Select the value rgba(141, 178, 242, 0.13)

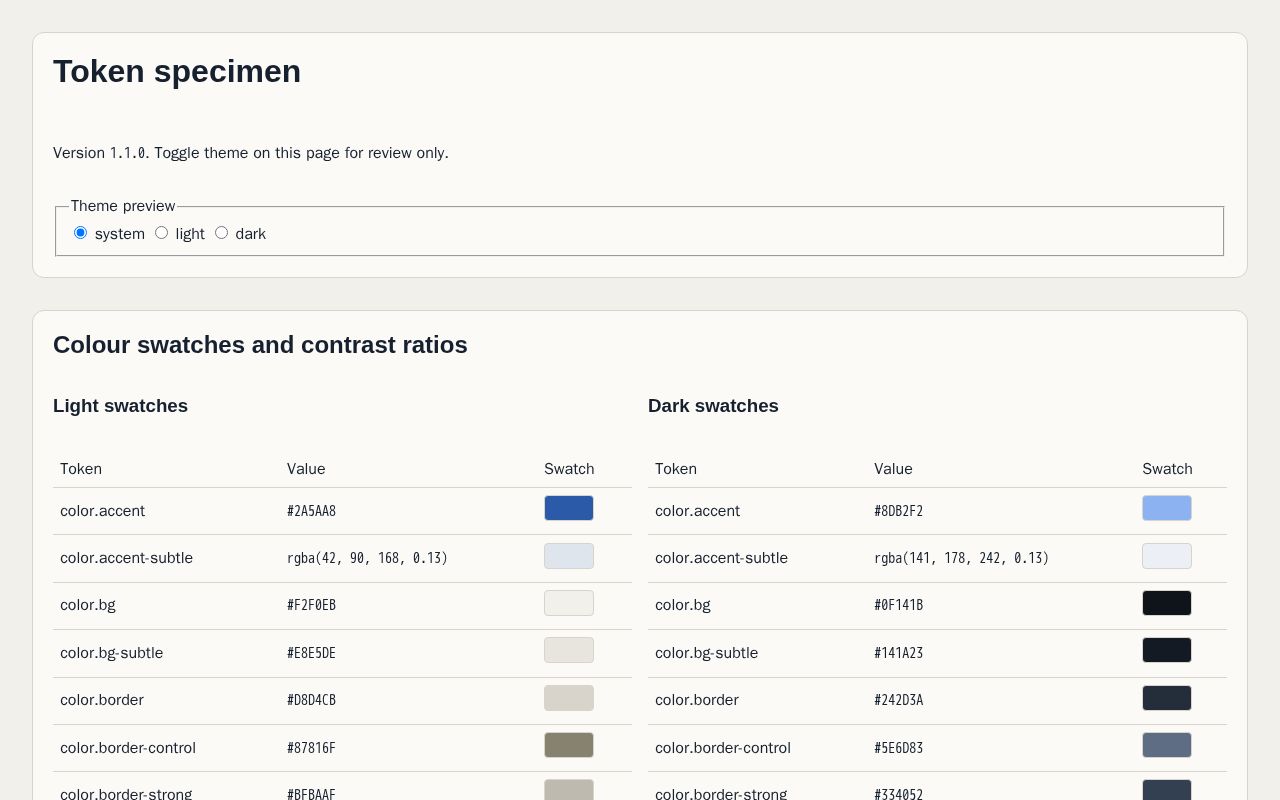point(961,558)
